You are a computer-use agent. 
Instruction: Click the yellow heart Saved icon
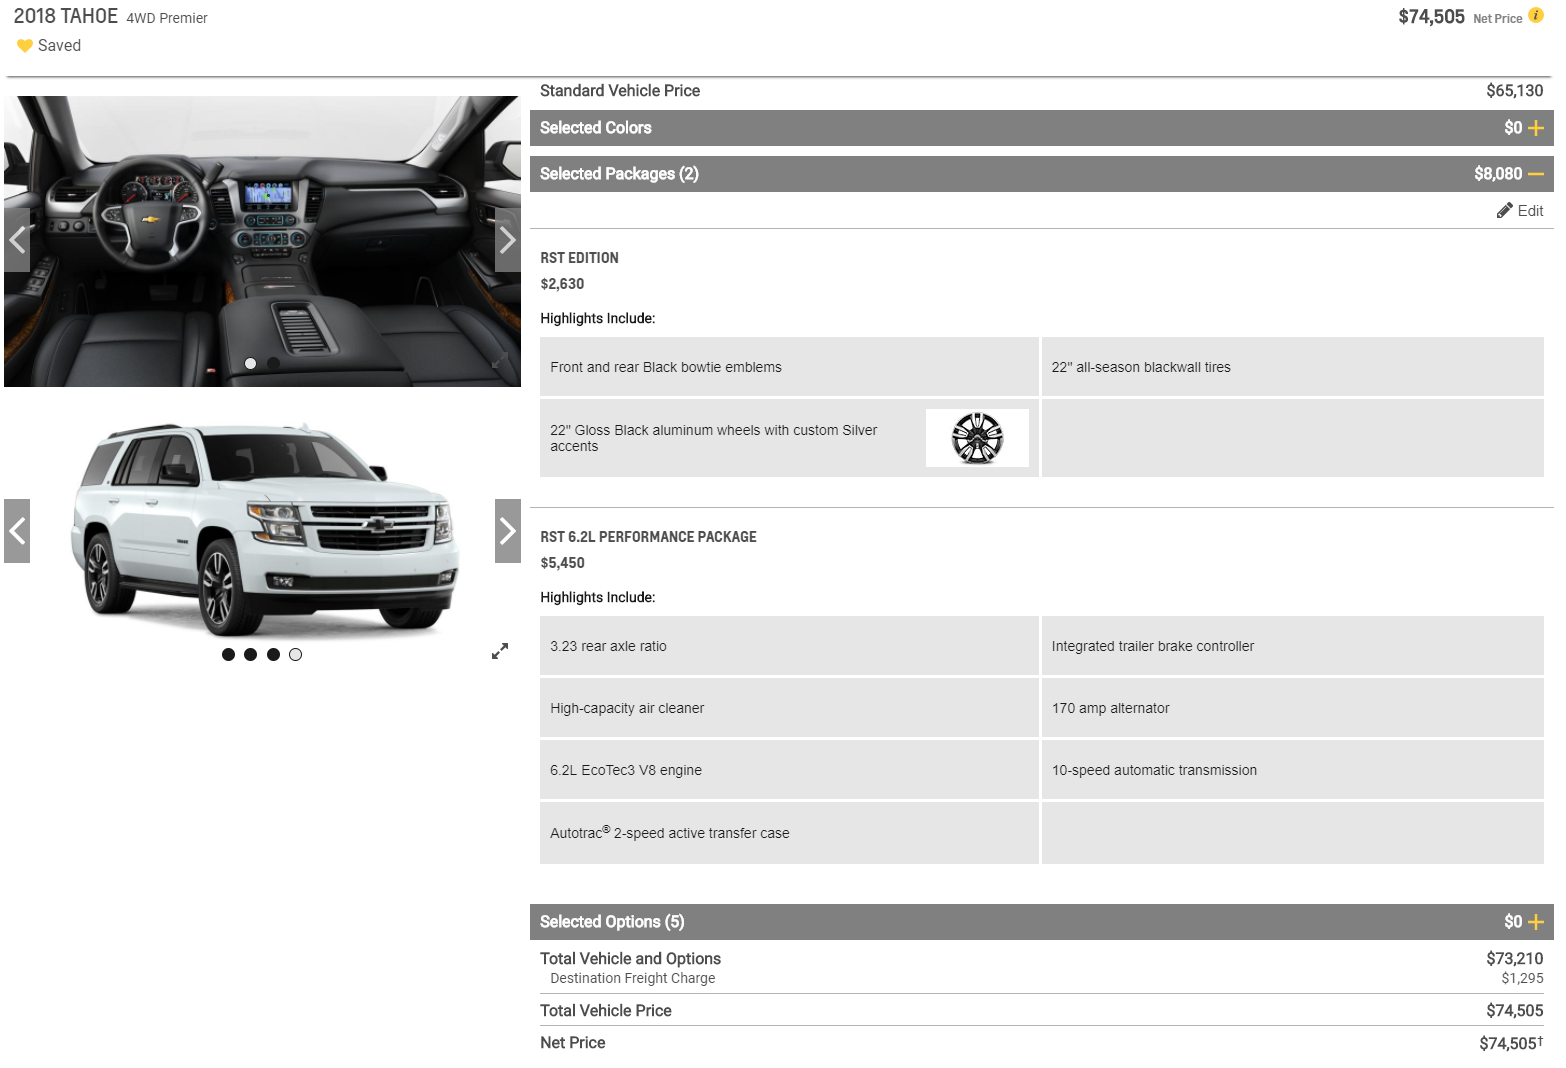tap(25, 46)
